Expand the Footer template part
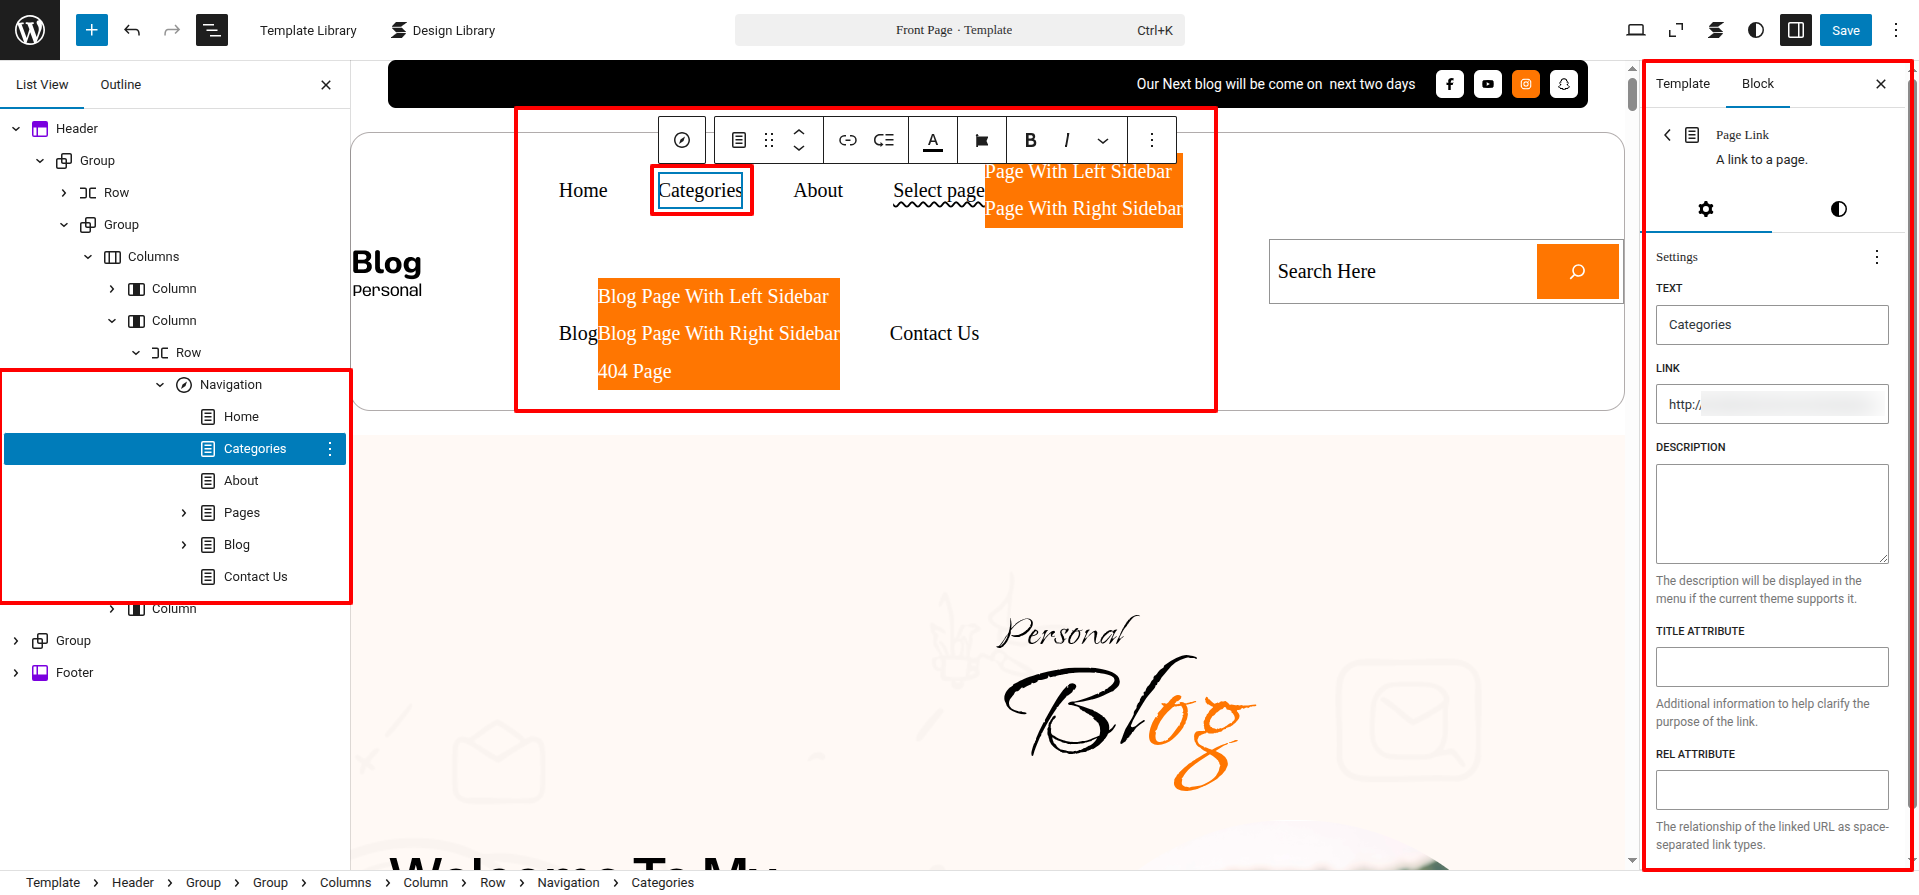 click(x=16, y=673)
